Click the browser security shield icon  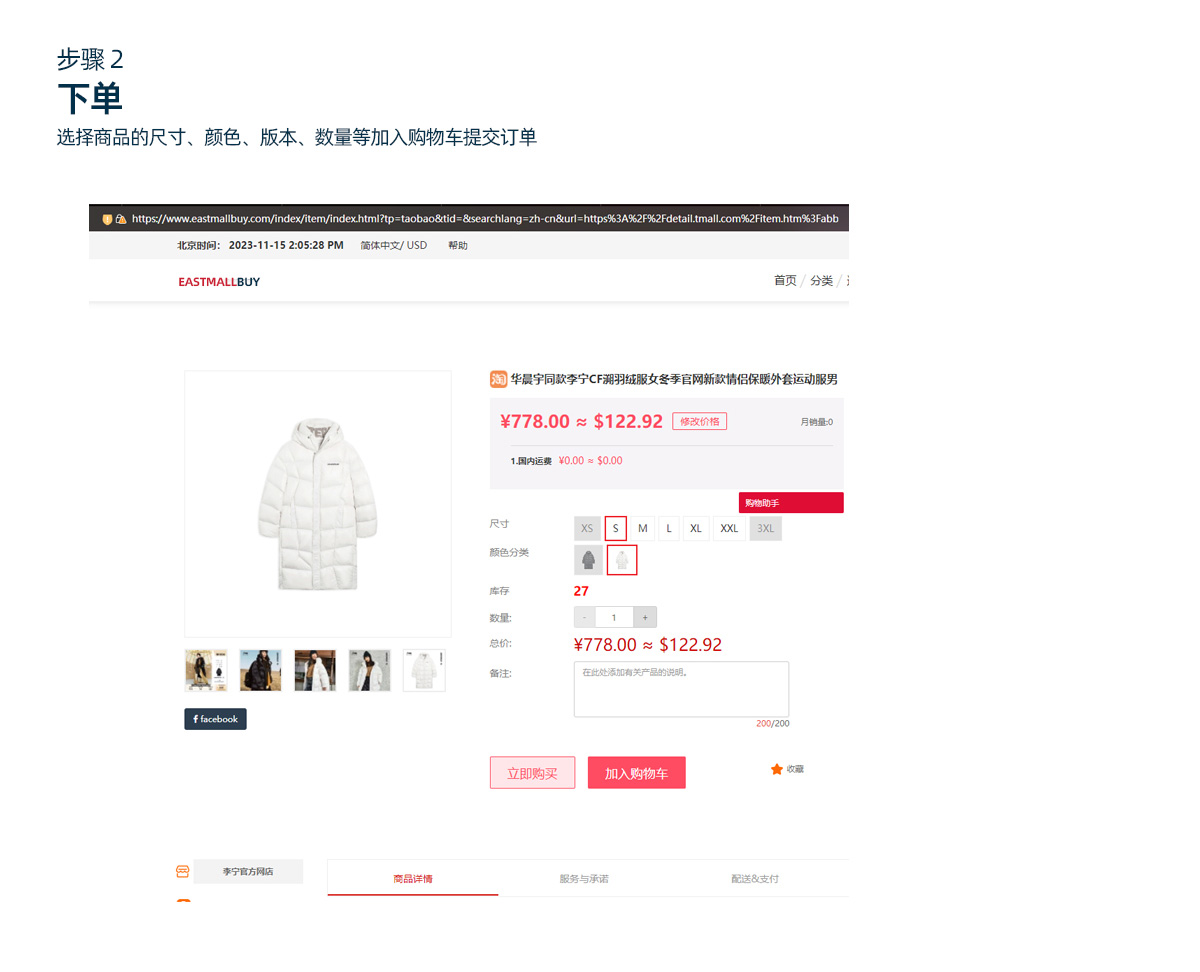[107, 218]
